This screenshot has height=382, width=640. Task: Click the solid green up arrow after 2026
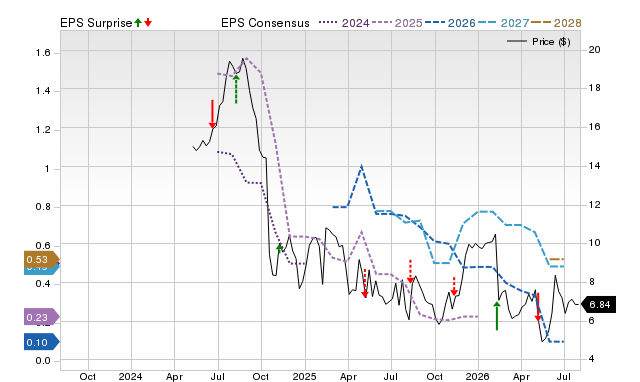tap(497, 316)
